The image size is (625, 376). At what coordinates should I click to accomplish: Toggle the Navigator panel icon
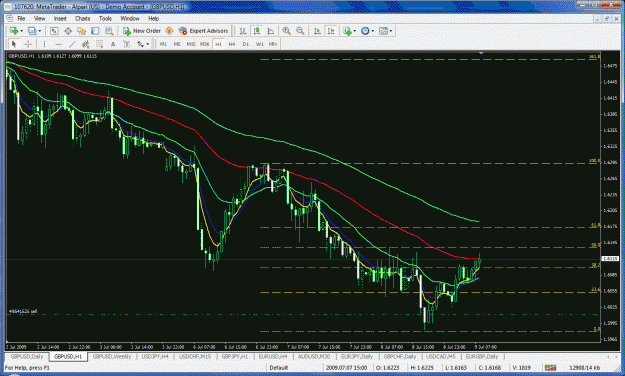pyautogui.click(x=81, y=31)
